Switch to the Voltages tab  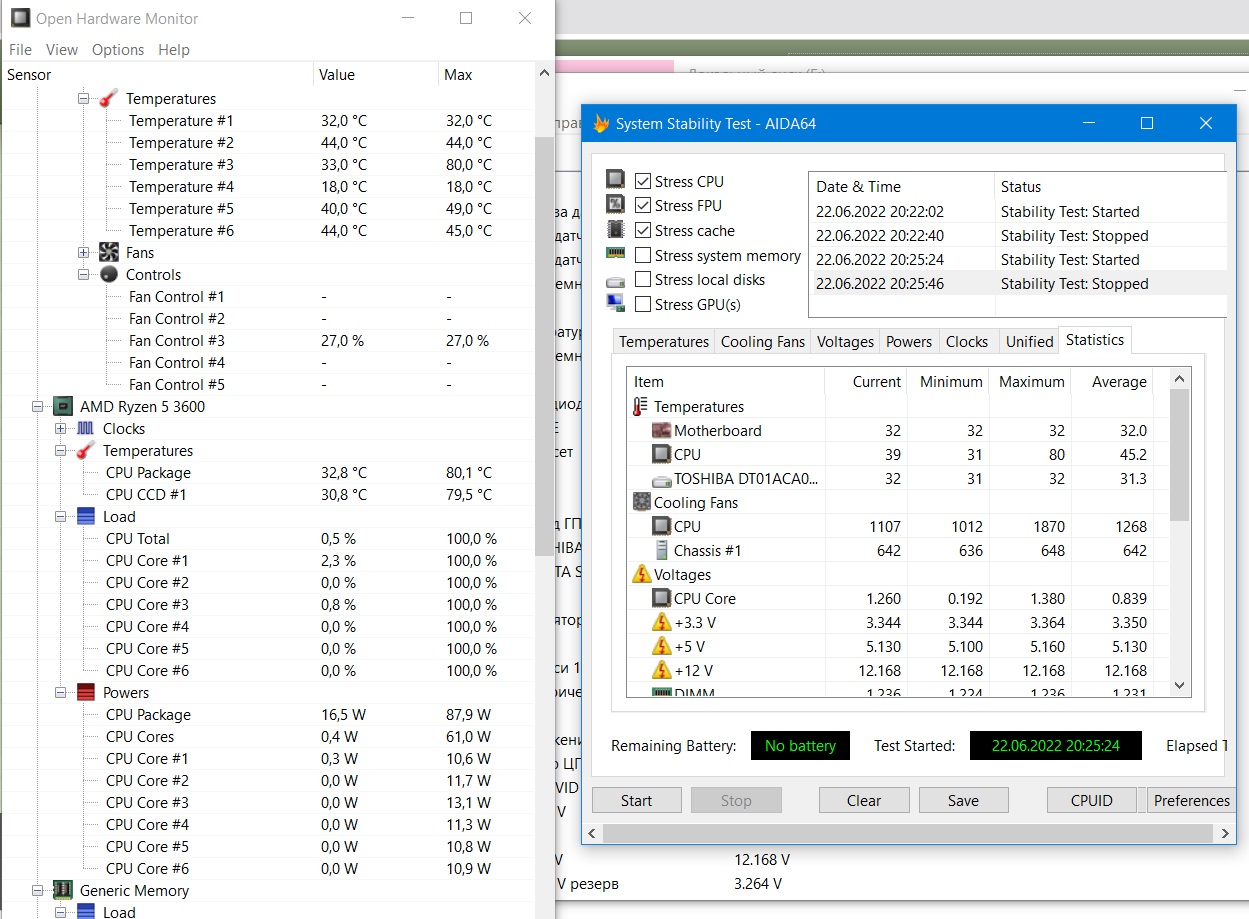(845, 342)
